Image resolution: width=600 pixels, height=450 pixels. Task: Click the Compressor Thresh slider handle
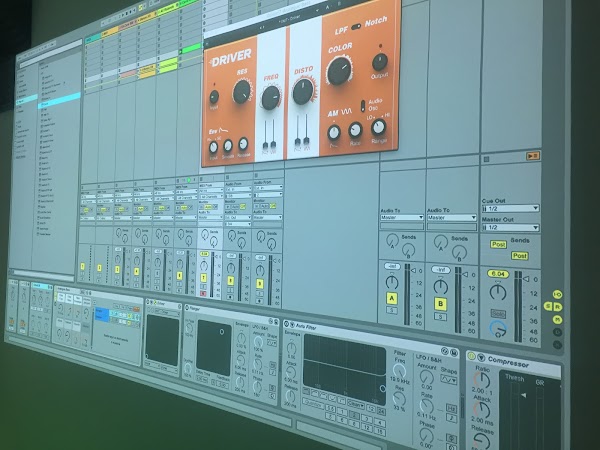pyautogui.click(x=523, y=395)
